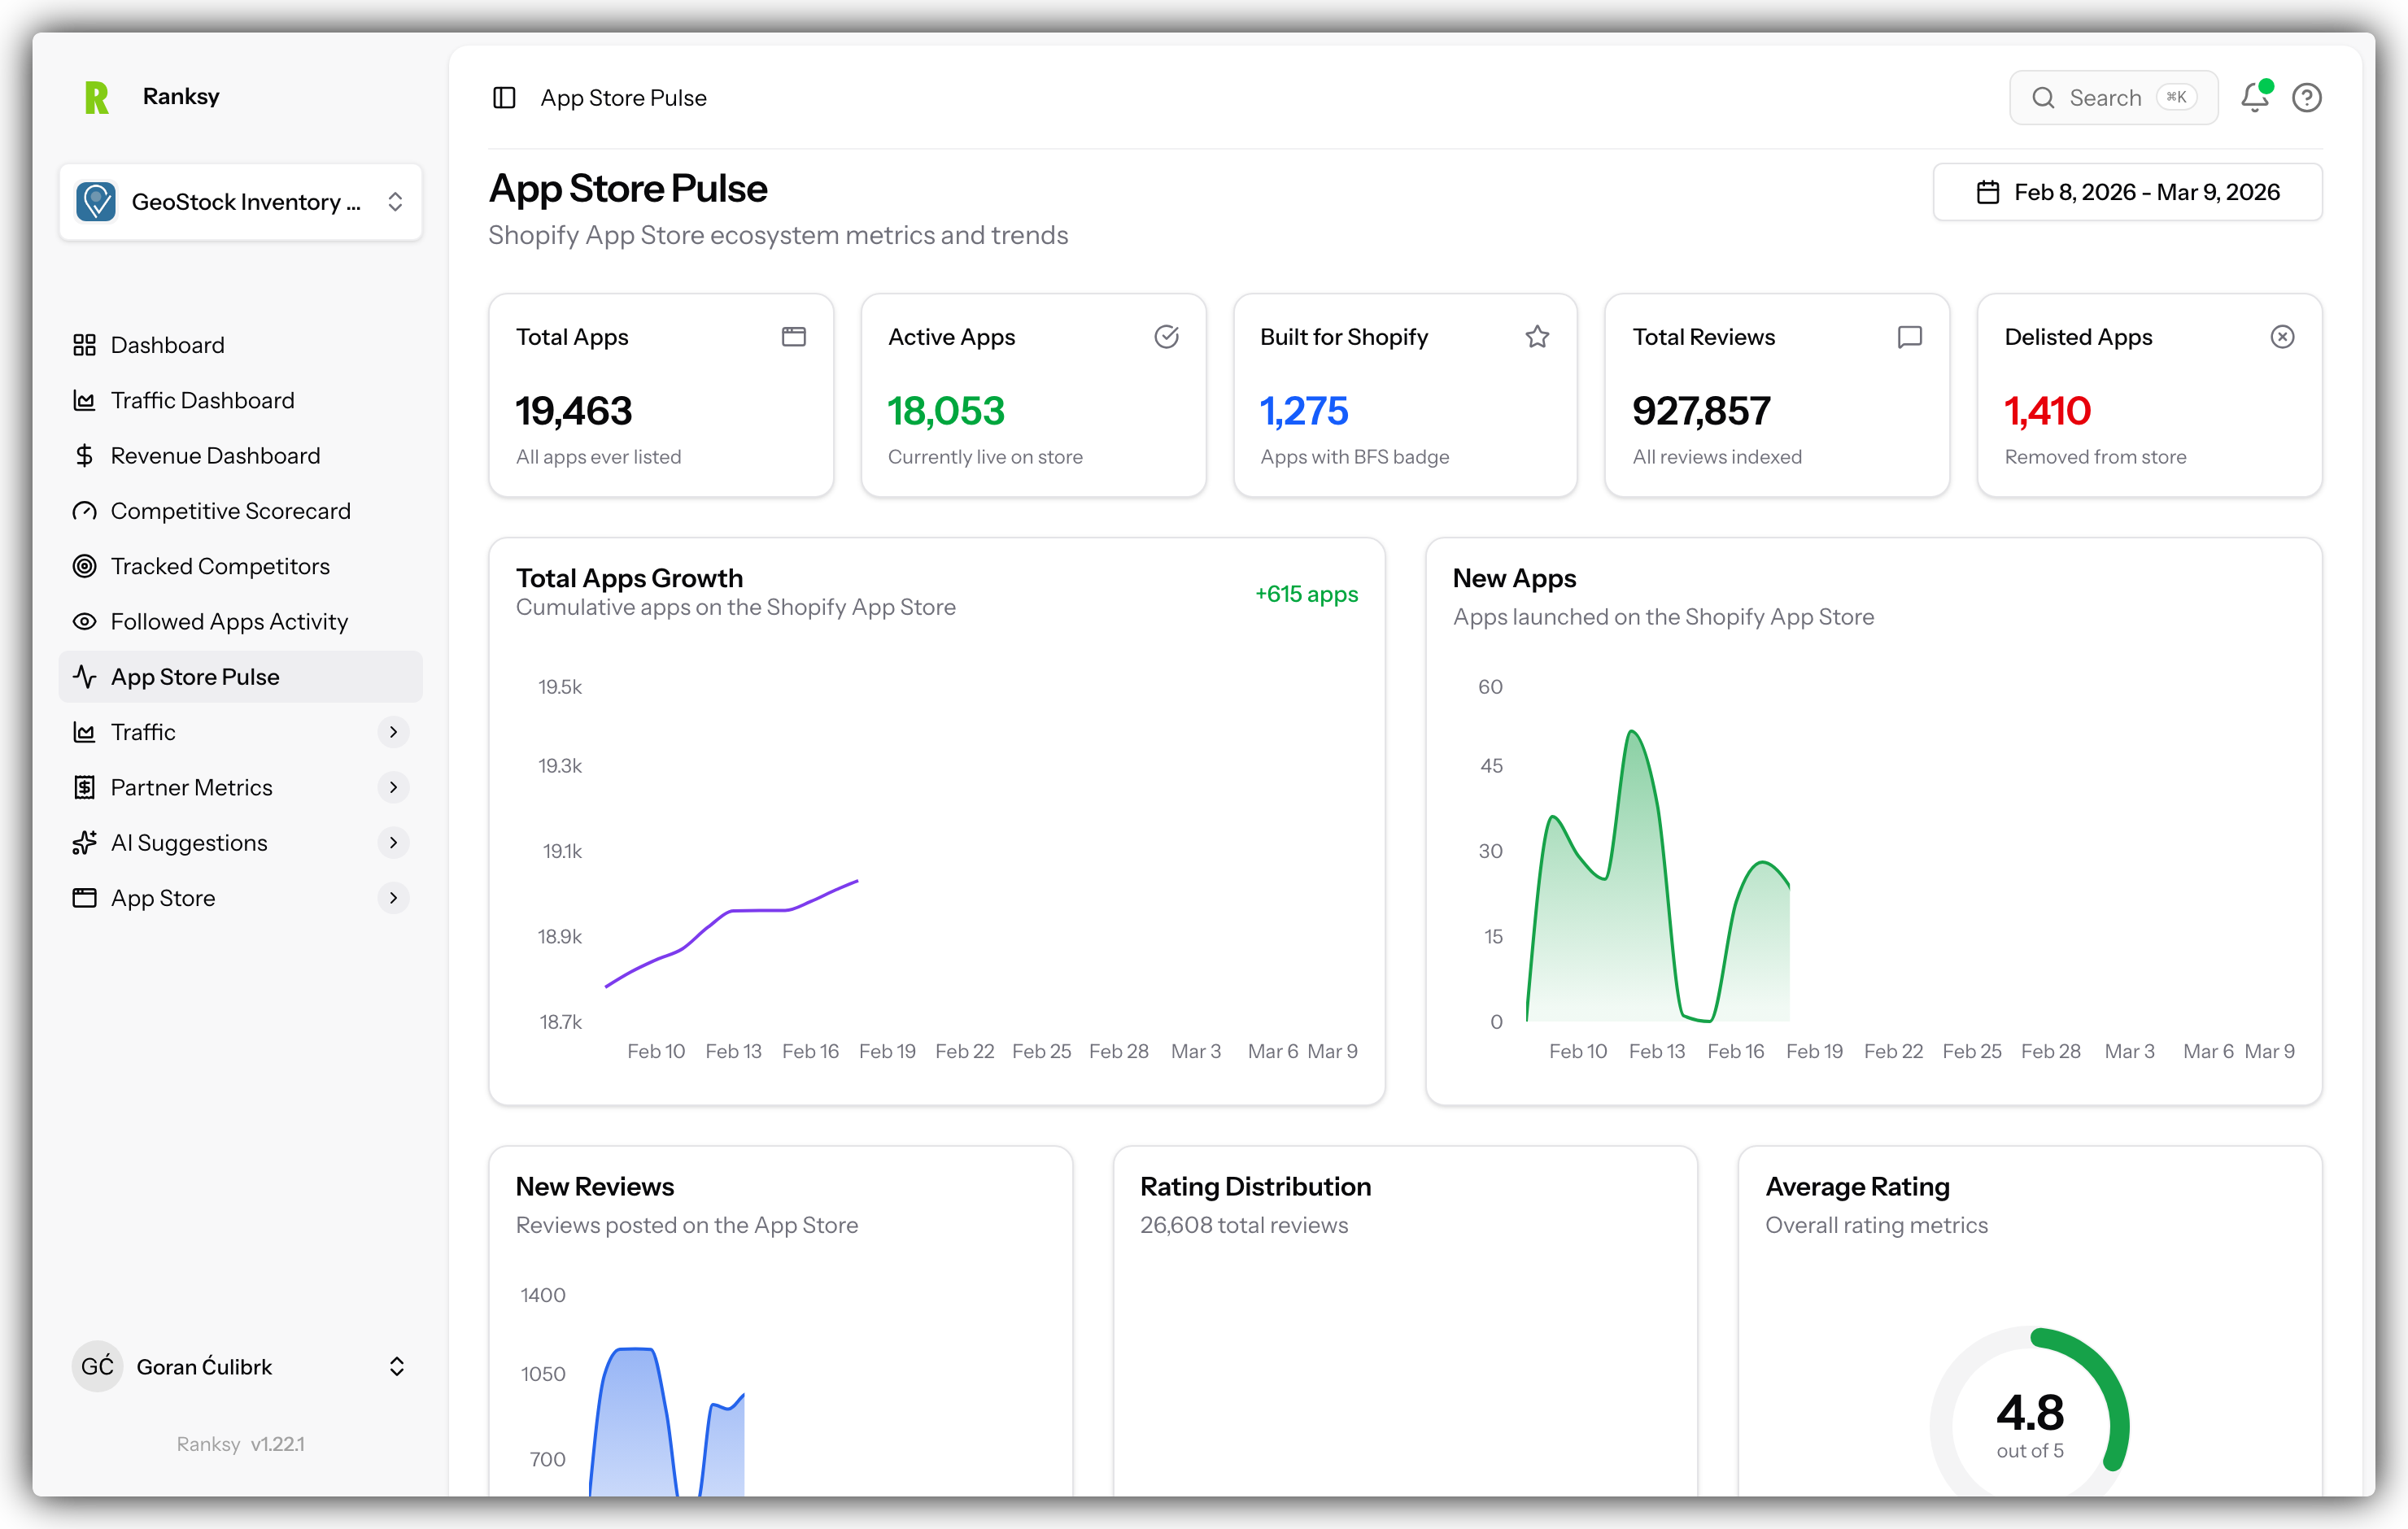Click the Ranksy logo icon
This screenshot has height=1529, width=2408.
coord(97,97)
